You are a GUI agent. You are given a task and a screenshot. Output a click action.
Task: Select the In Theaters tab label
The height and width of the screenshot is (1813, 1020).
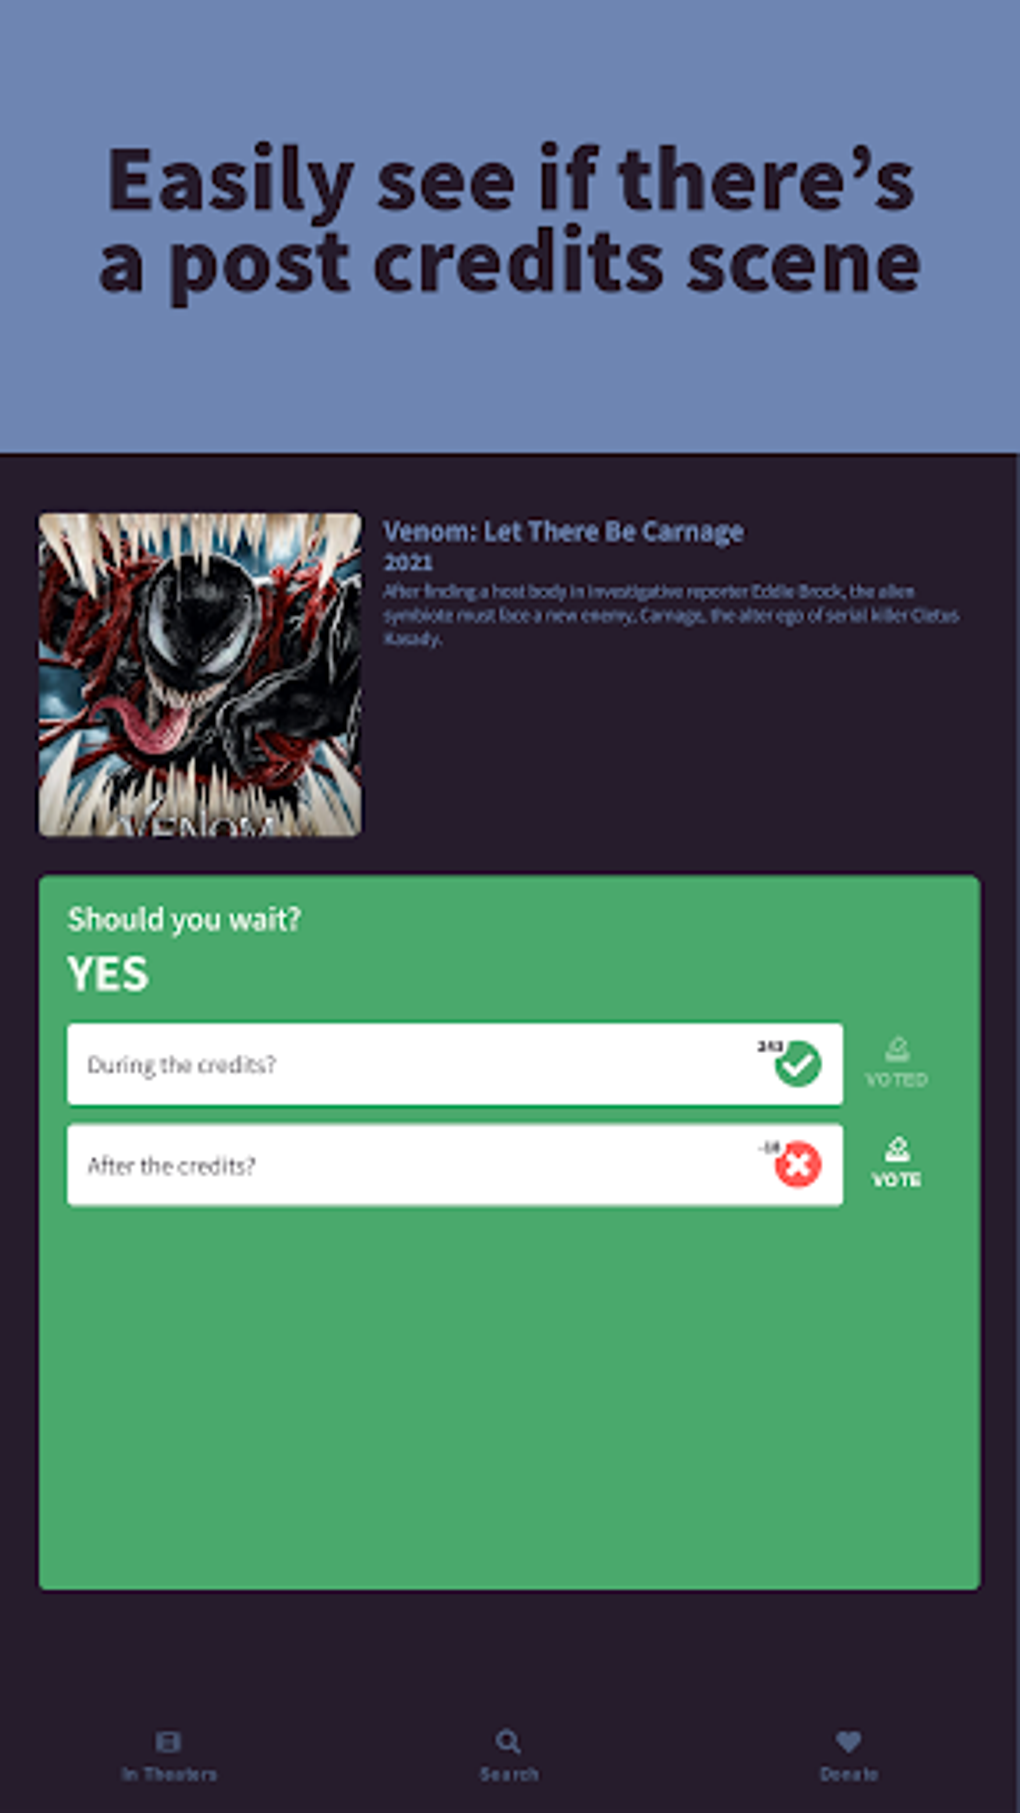[x=169, y=1774]
